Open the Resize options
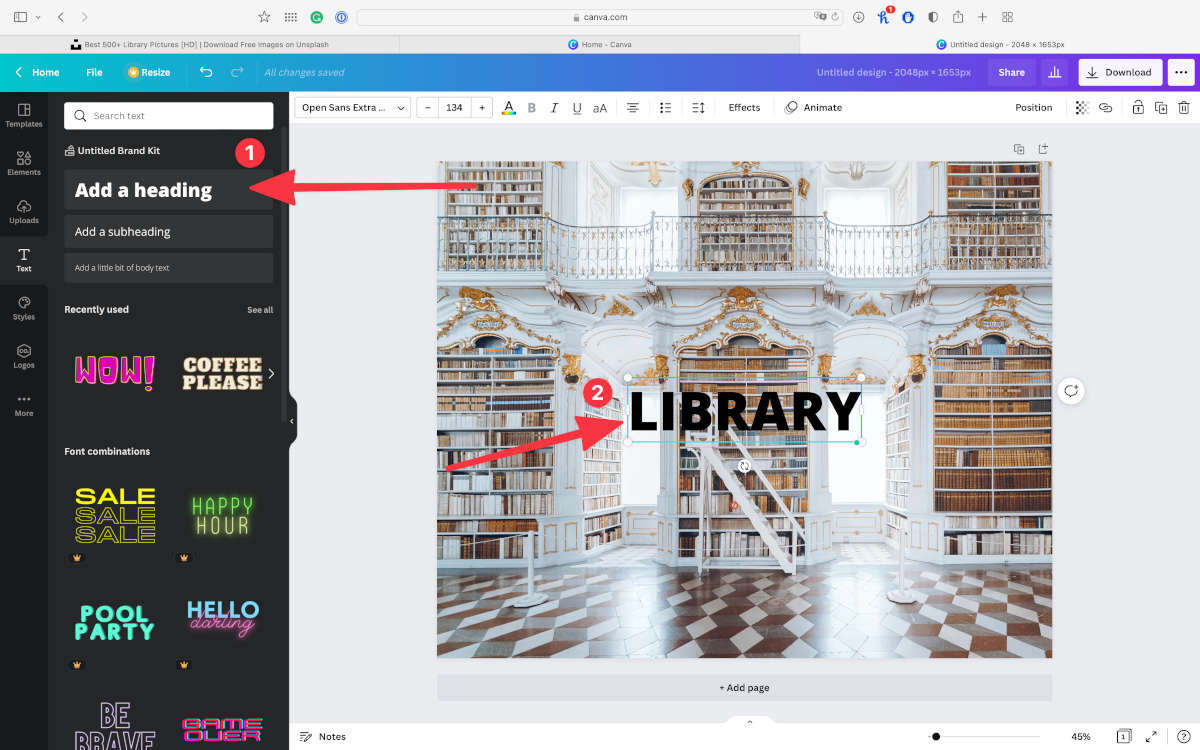This screenshot has height=750, width=1200. click(x=148, y=72)
